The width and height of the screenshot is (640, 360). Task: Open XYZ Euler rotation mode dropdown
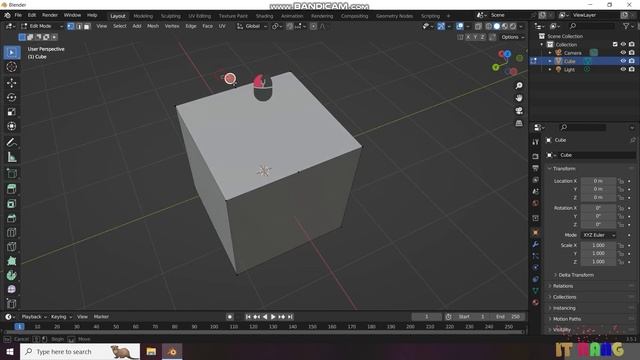598,235
